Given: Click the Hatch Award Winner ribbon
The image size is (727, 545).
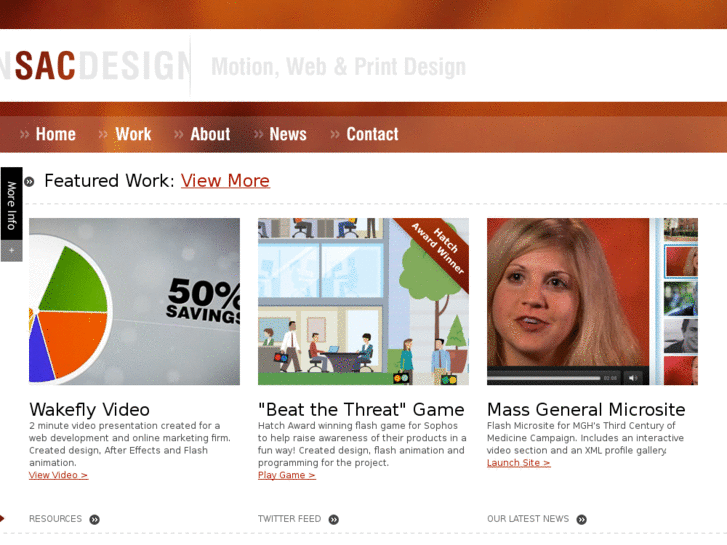Looking at the screenshot, I should pos(439,248).
